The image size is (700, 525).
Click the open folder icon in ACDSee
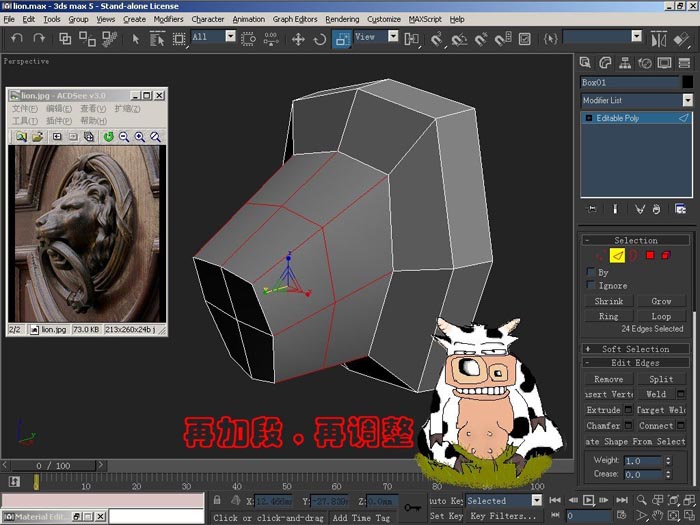(x=38, y=137)
